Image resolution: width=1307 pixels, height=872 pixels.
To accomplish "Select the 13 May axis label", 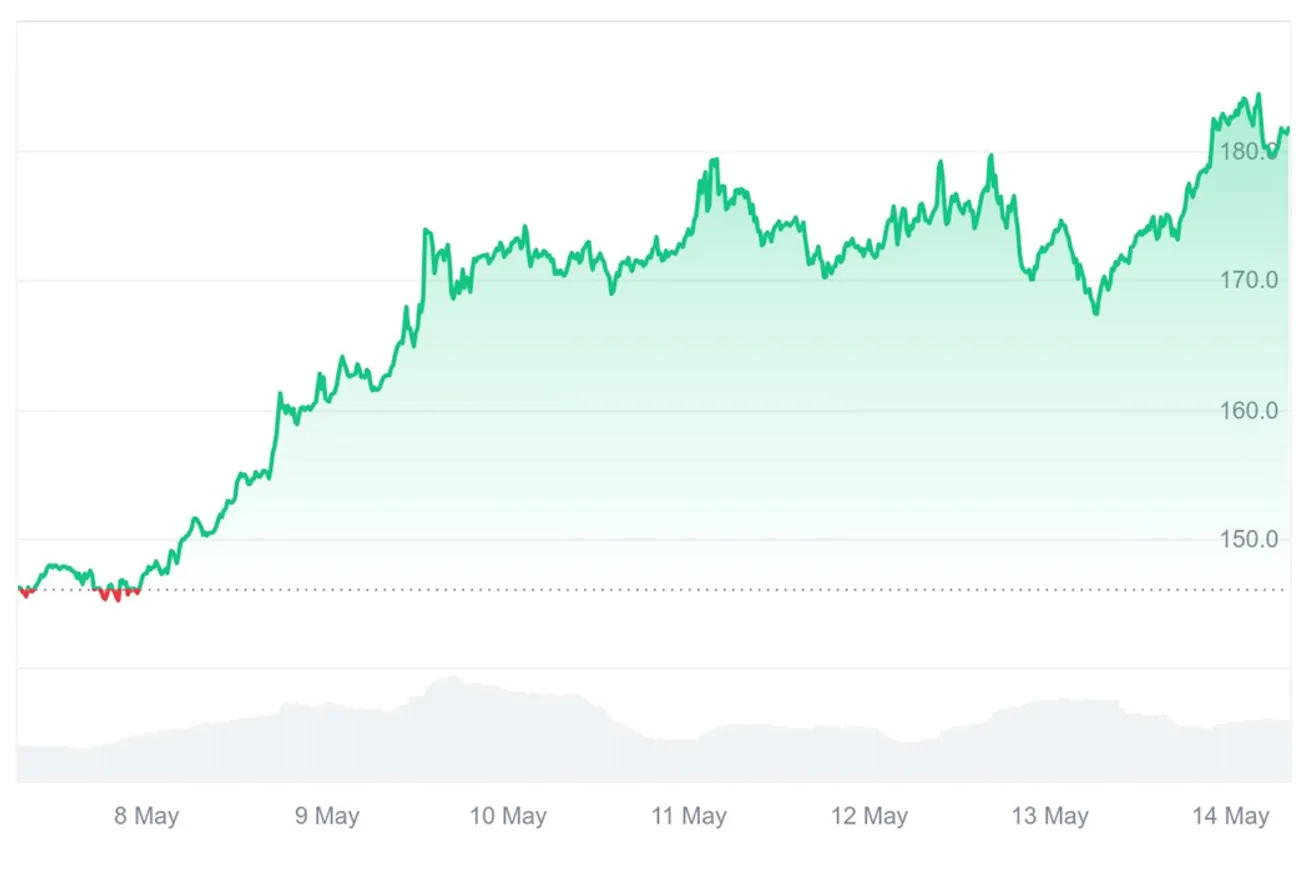I will point(1050,816).
